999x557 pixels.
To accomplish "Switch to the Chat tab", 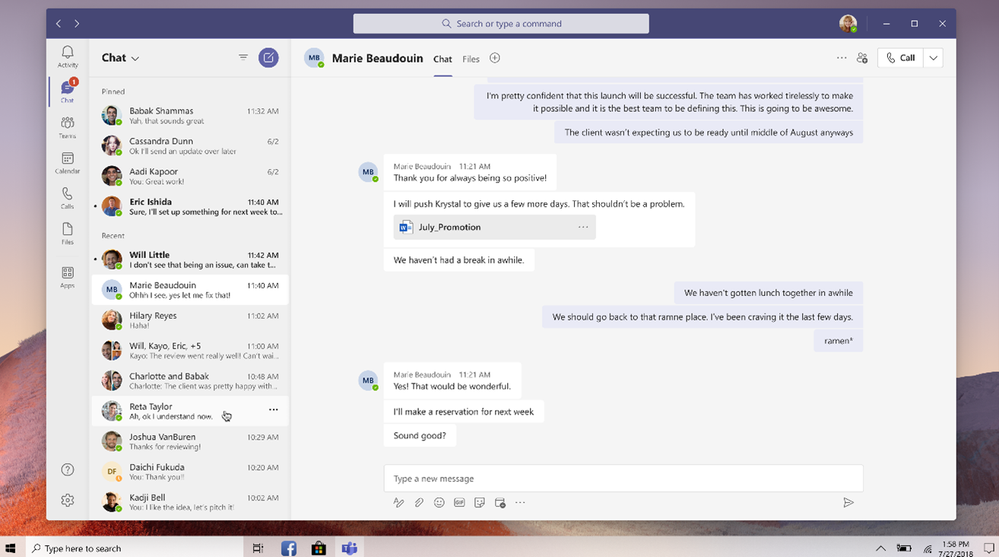I will [443, 59].
